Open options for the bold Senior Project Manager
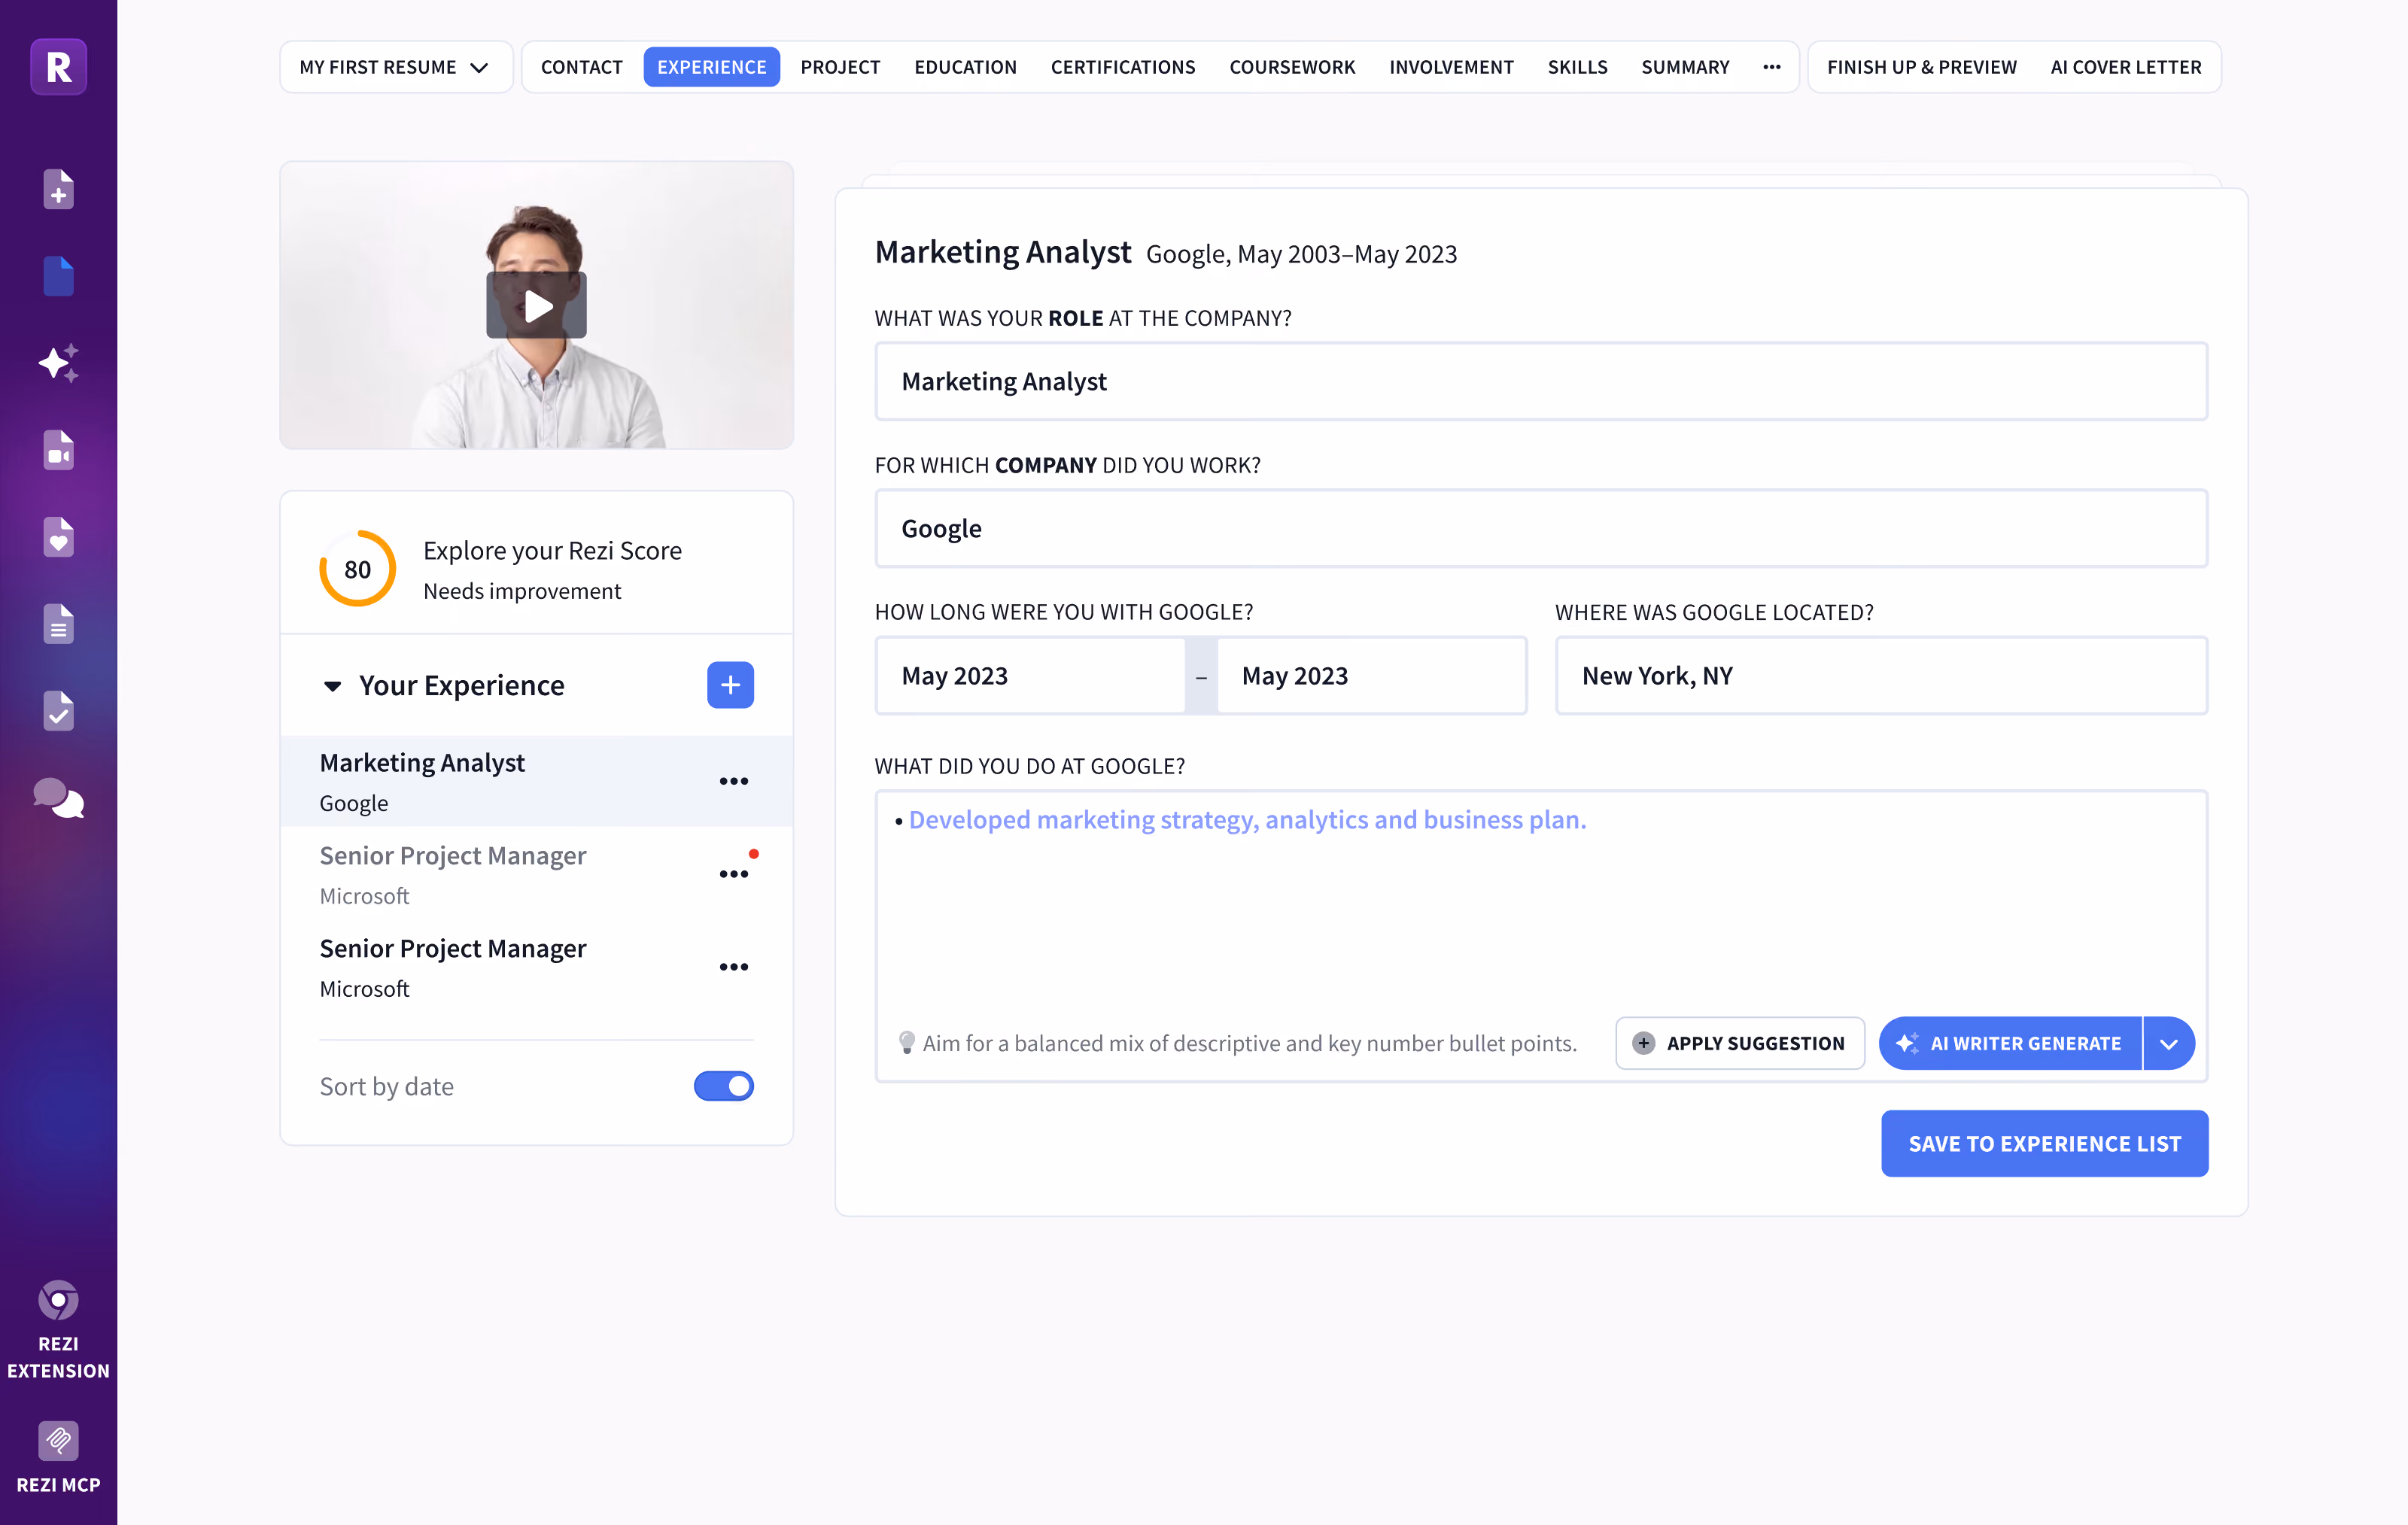 coord(733,967)
